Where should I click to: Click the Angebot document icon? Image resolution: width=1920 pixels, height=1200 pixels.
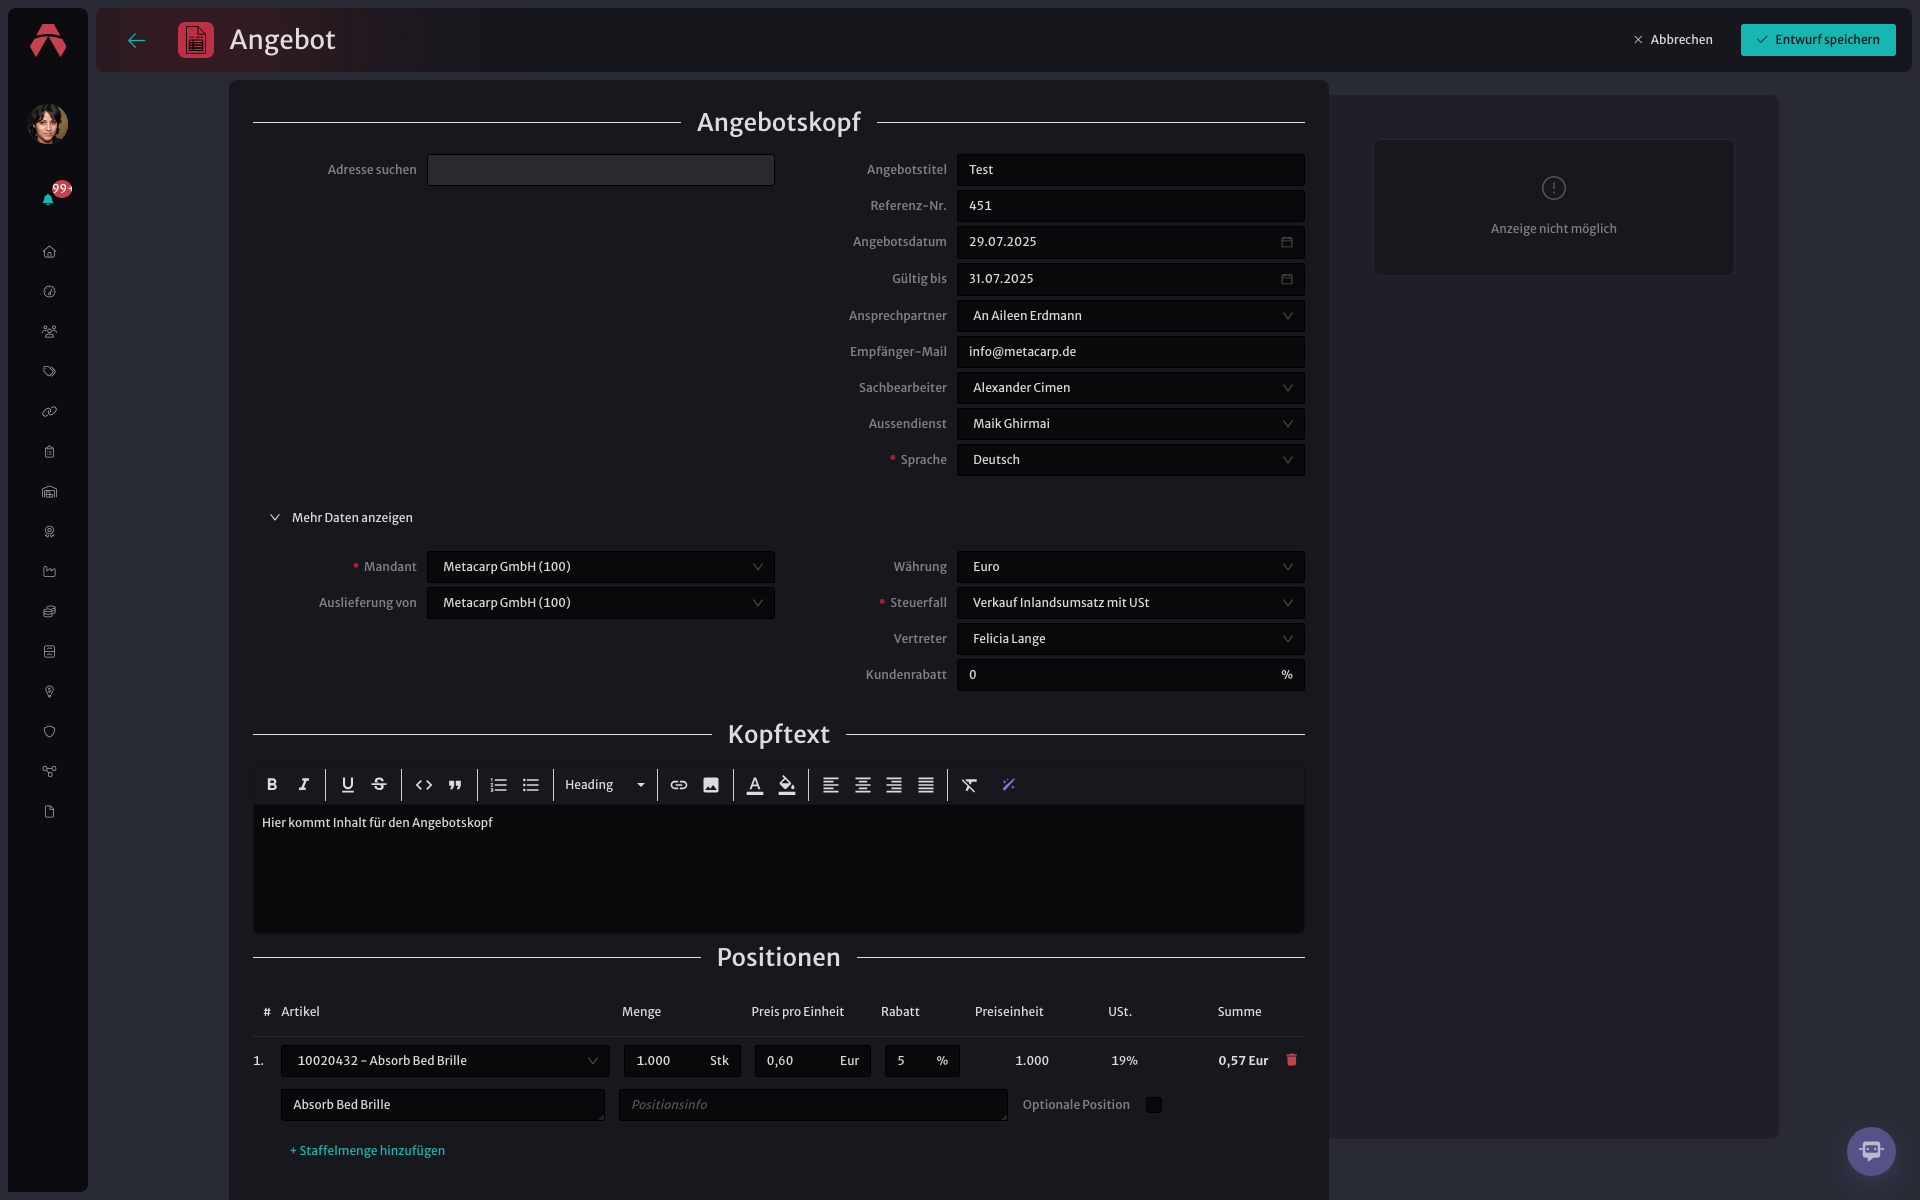tap(196, 40)
